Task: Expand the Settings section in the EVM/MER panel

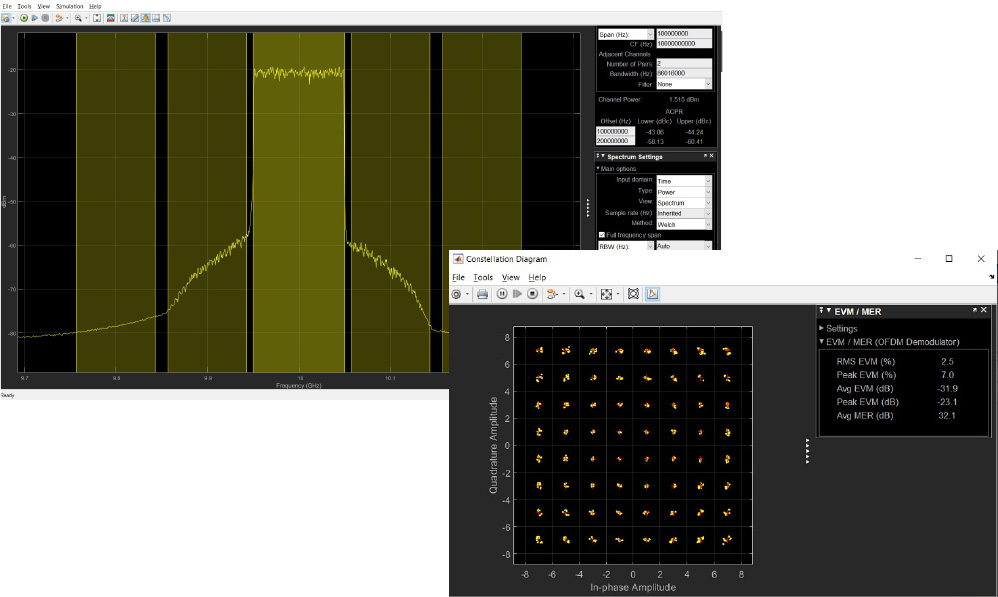Action: pos(821,329)
